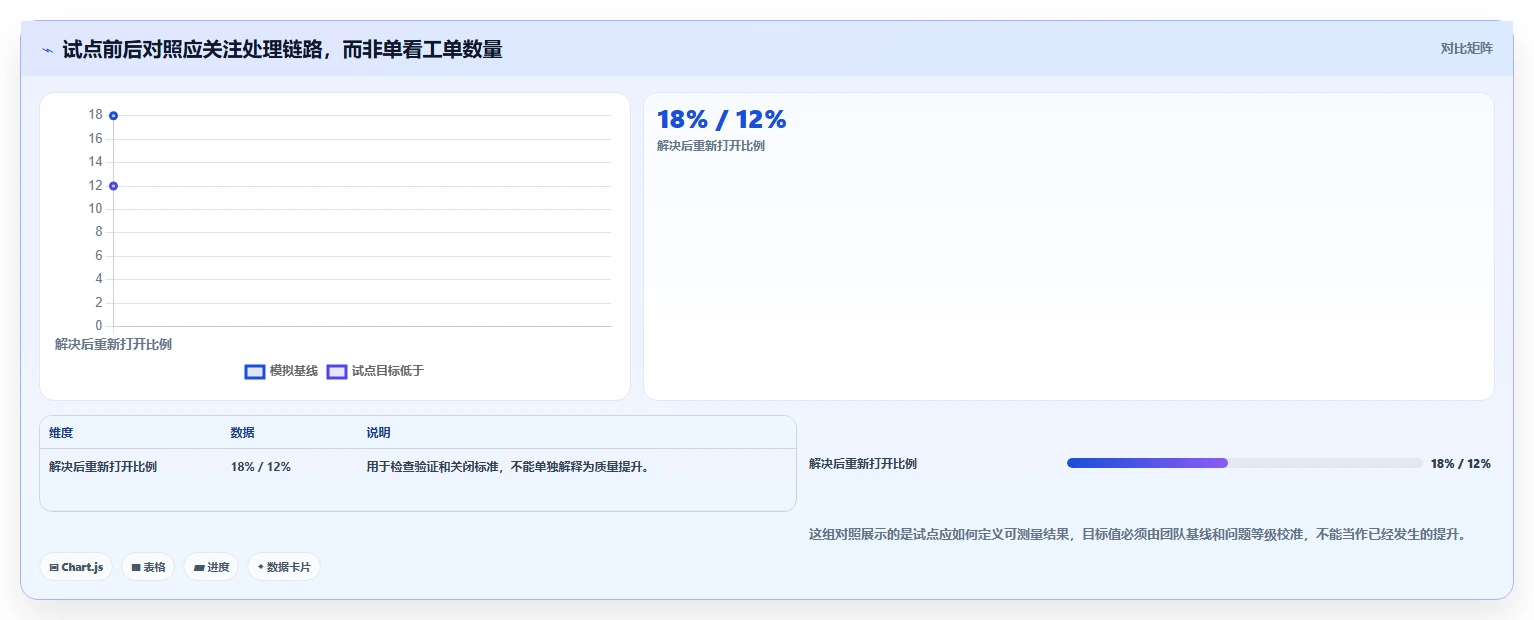The width and height of the screenshot is (1534, 620).
Task: Click the 对比矩阵 label in header
Action: [x=1466, y=49]
